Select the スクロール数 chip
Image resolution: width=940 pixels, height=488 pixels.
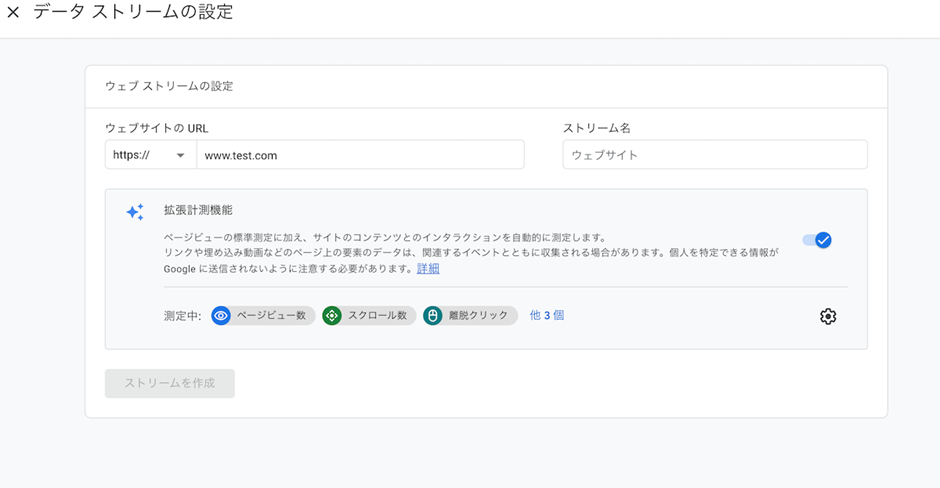[x=369, y=315]
